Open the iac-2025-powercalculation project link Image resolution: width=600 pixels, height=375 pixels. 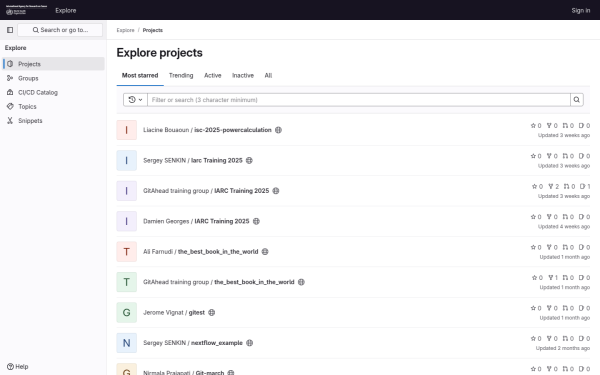coord(207,130)
